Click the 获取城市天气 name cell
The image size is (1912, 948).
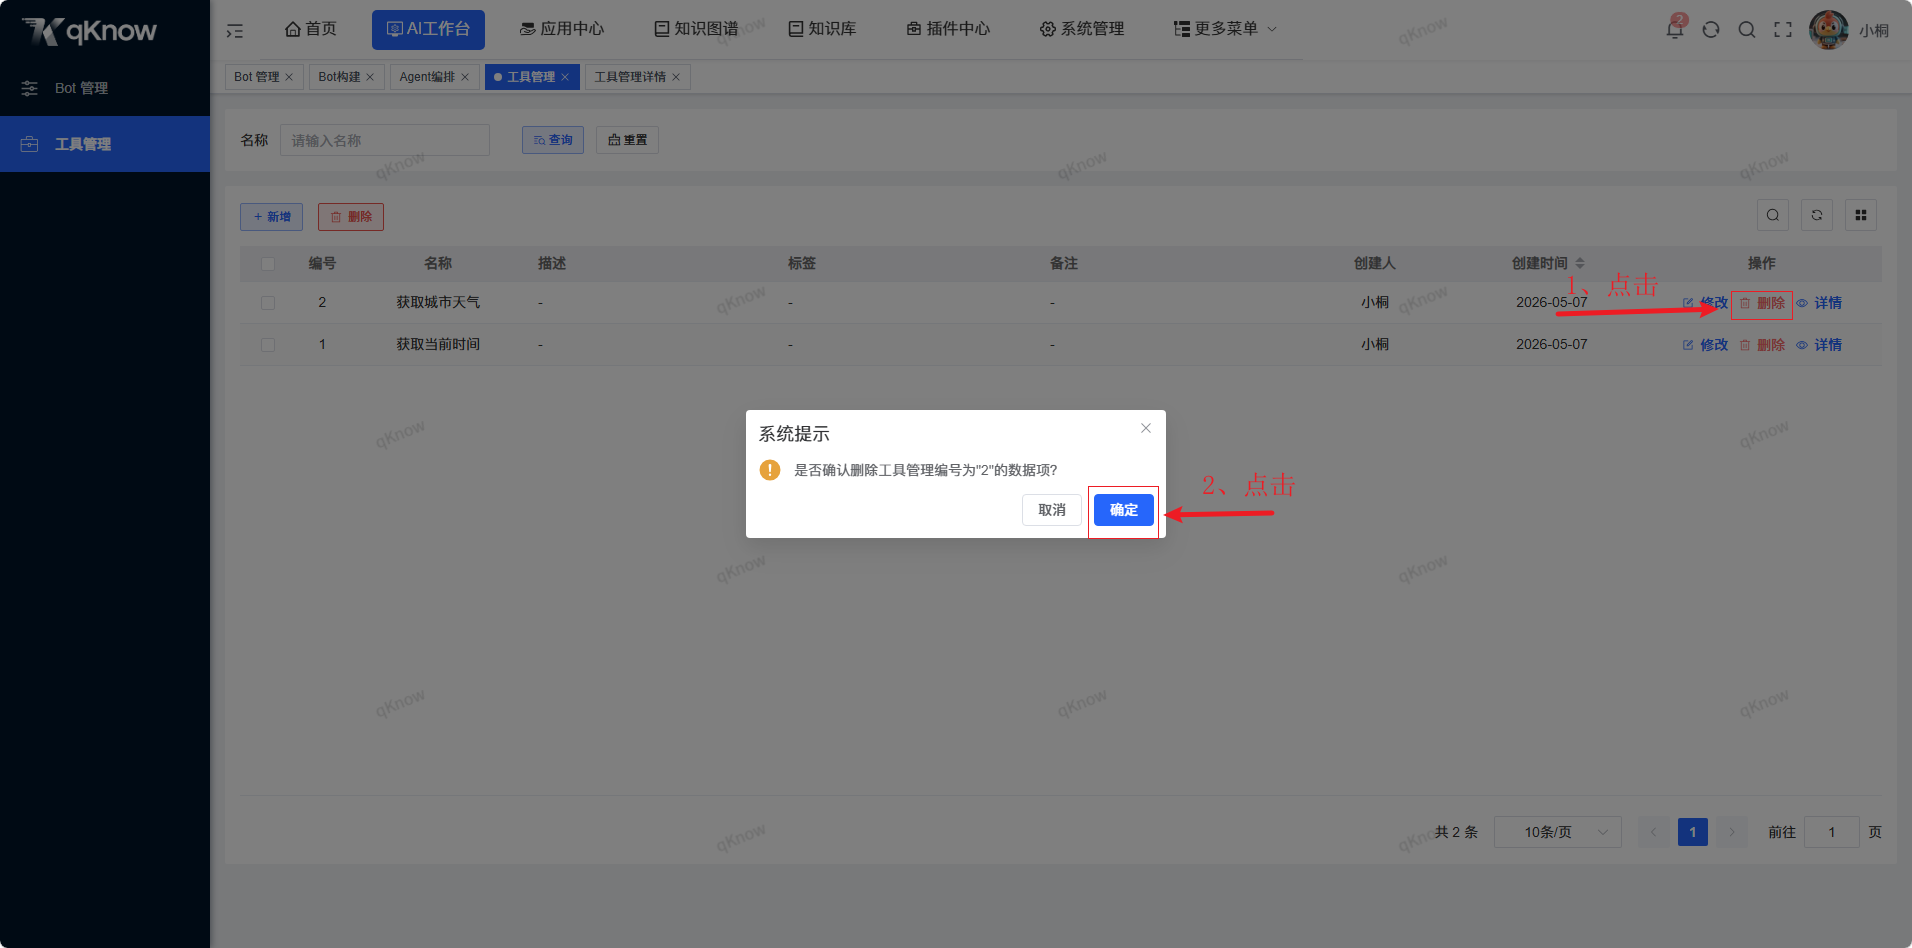(x=438, y=303)
